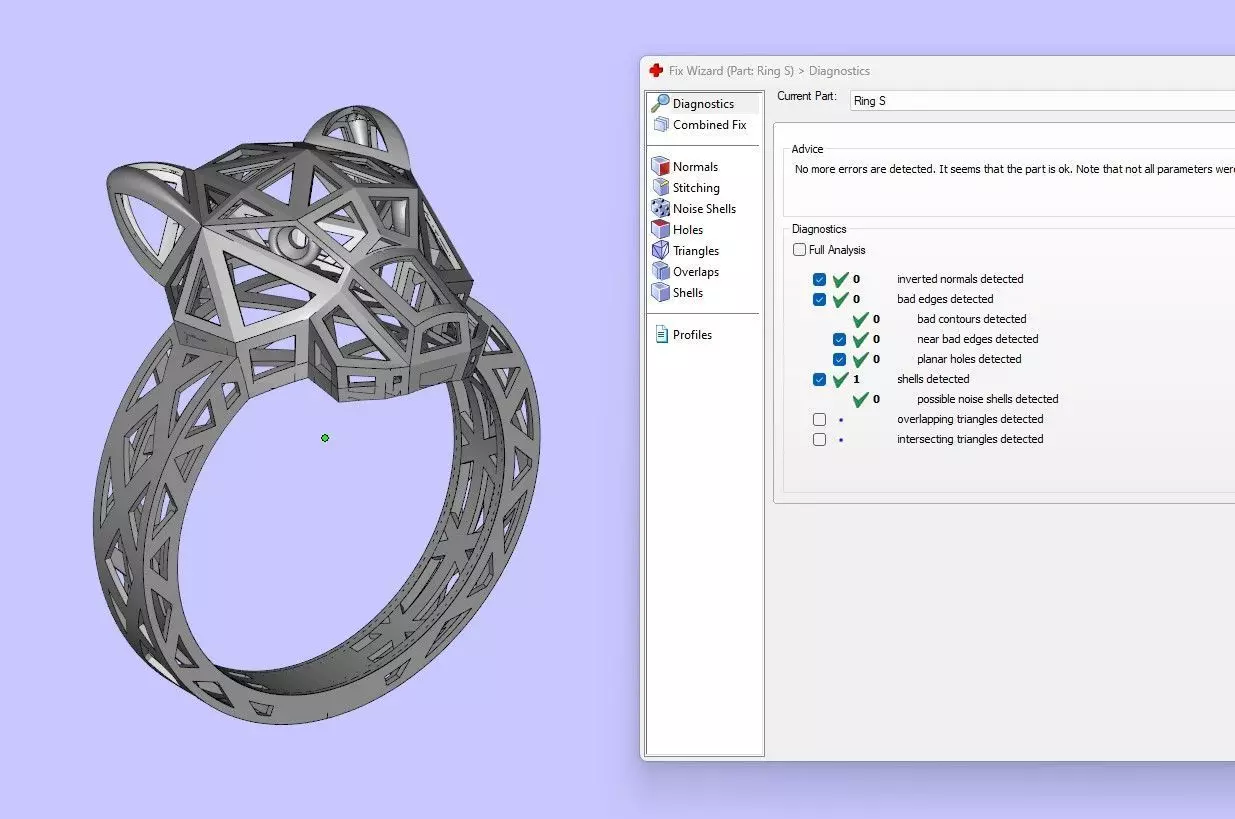Click the red cross Fix Wizard icon
The image size is (1235, 819).
[x=656, y=70]
